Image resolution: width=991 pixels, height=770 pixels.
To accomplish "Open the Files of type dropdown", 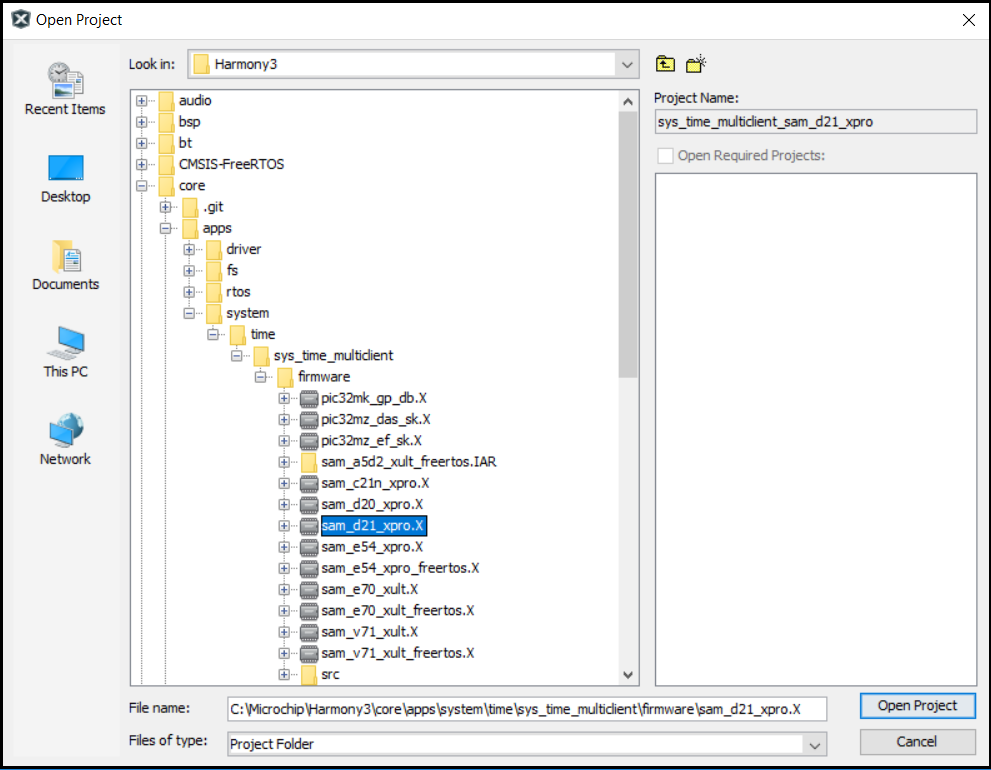I will tap(816, 744).
